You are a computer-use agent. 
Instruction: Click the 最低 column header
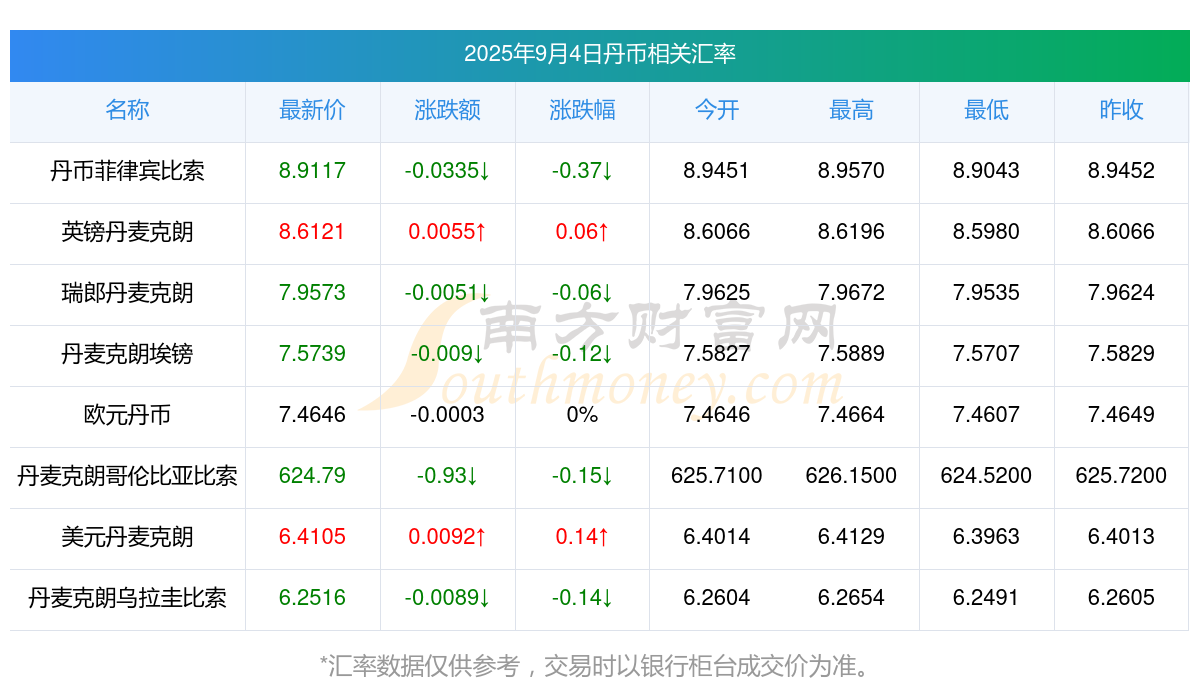[x=987, y=110]
